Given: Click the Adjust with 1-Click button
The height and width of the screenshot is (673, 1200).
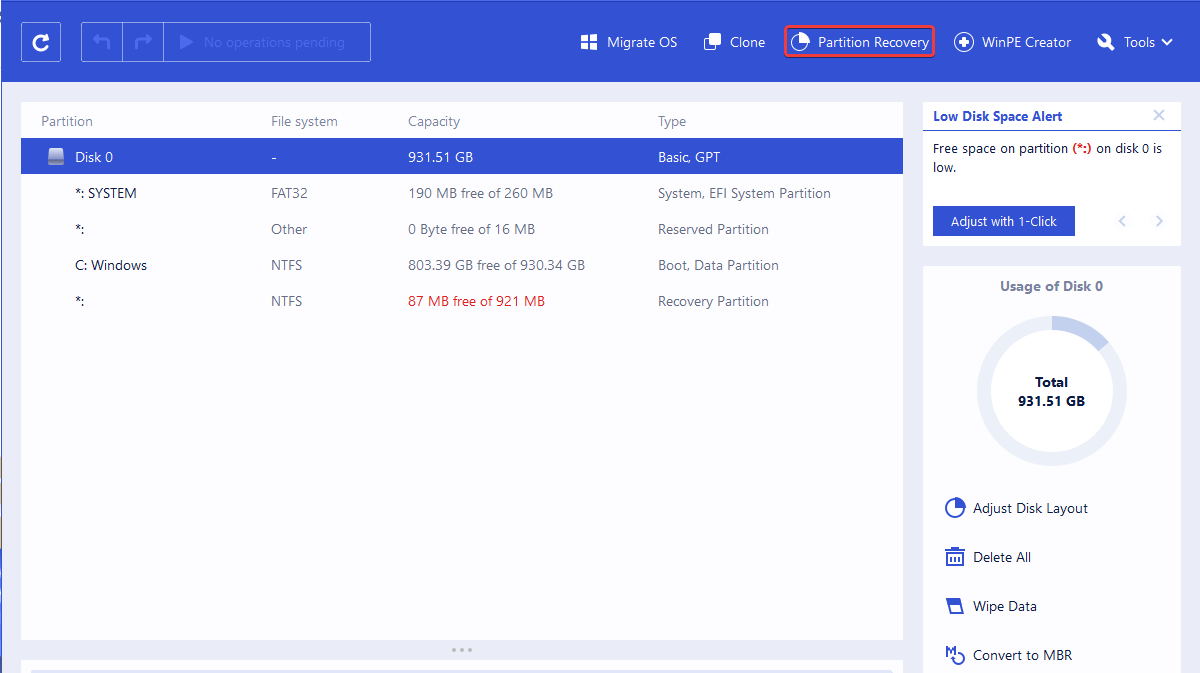Looking at the screenshot, I should point(1003,221).
